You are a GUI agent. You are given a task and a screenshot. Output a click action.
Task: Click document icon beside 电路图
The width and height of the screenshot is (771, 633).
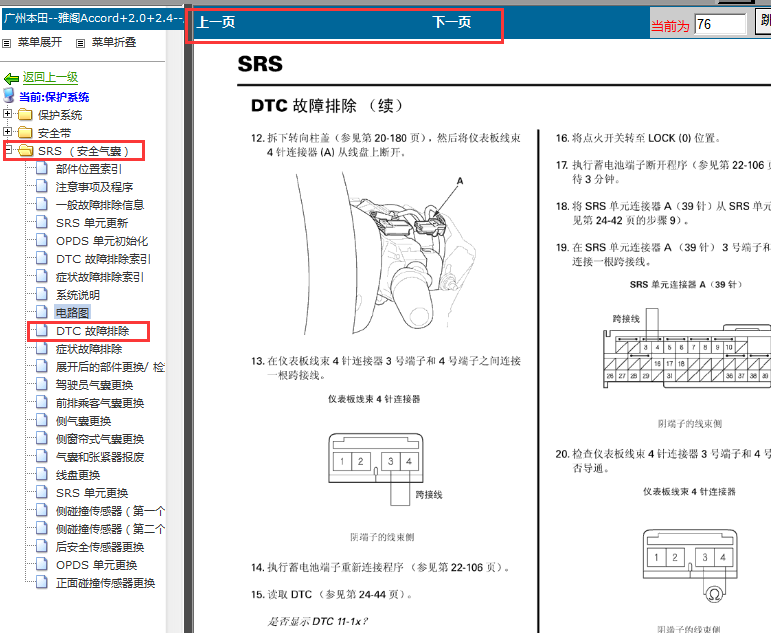click(42, 312)
